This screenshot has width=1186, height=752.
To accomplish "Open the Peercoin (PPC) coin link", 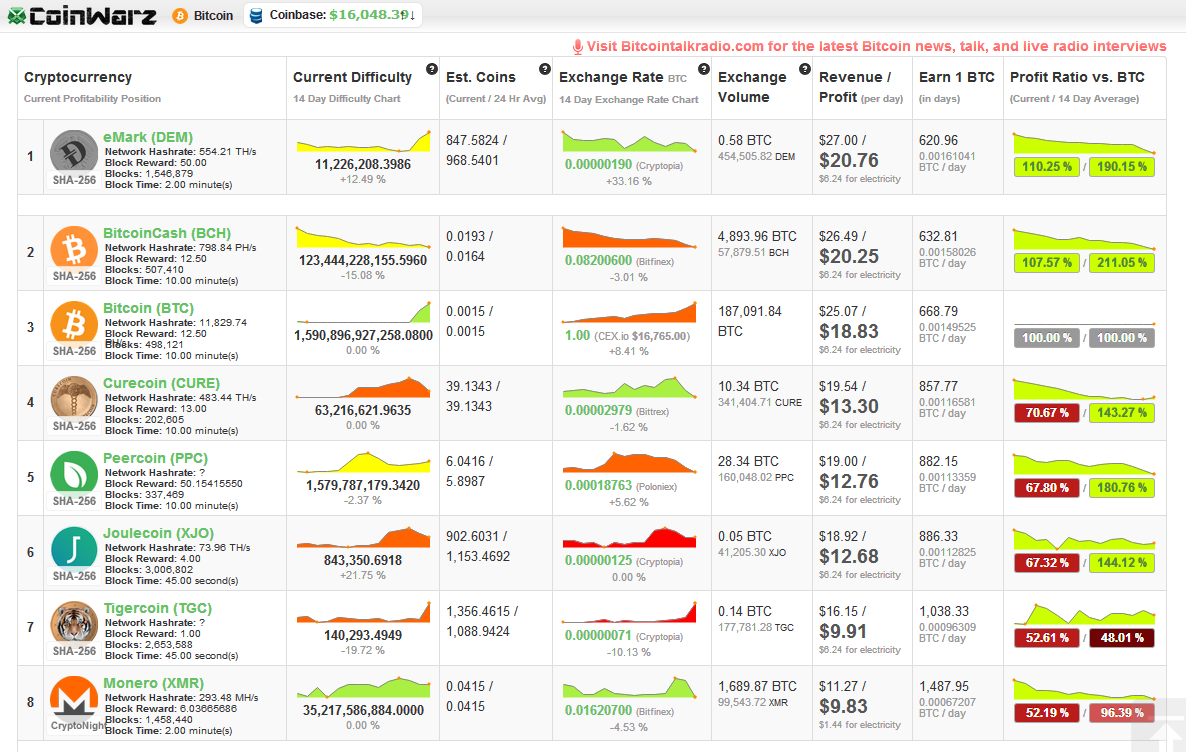I will pyautogui.click(x=155, y=458).
